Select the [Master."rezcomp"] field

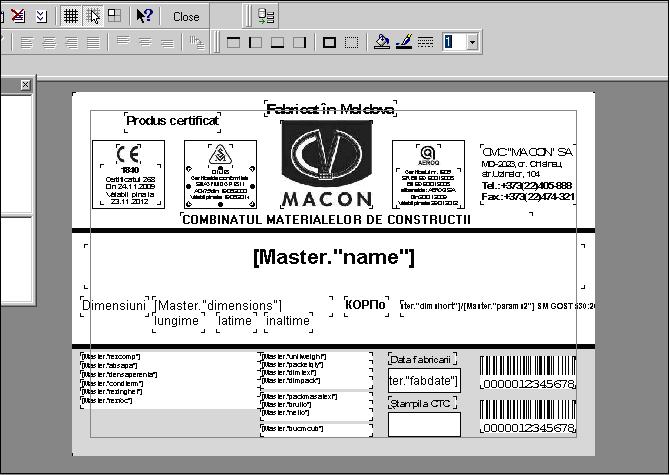169,356
